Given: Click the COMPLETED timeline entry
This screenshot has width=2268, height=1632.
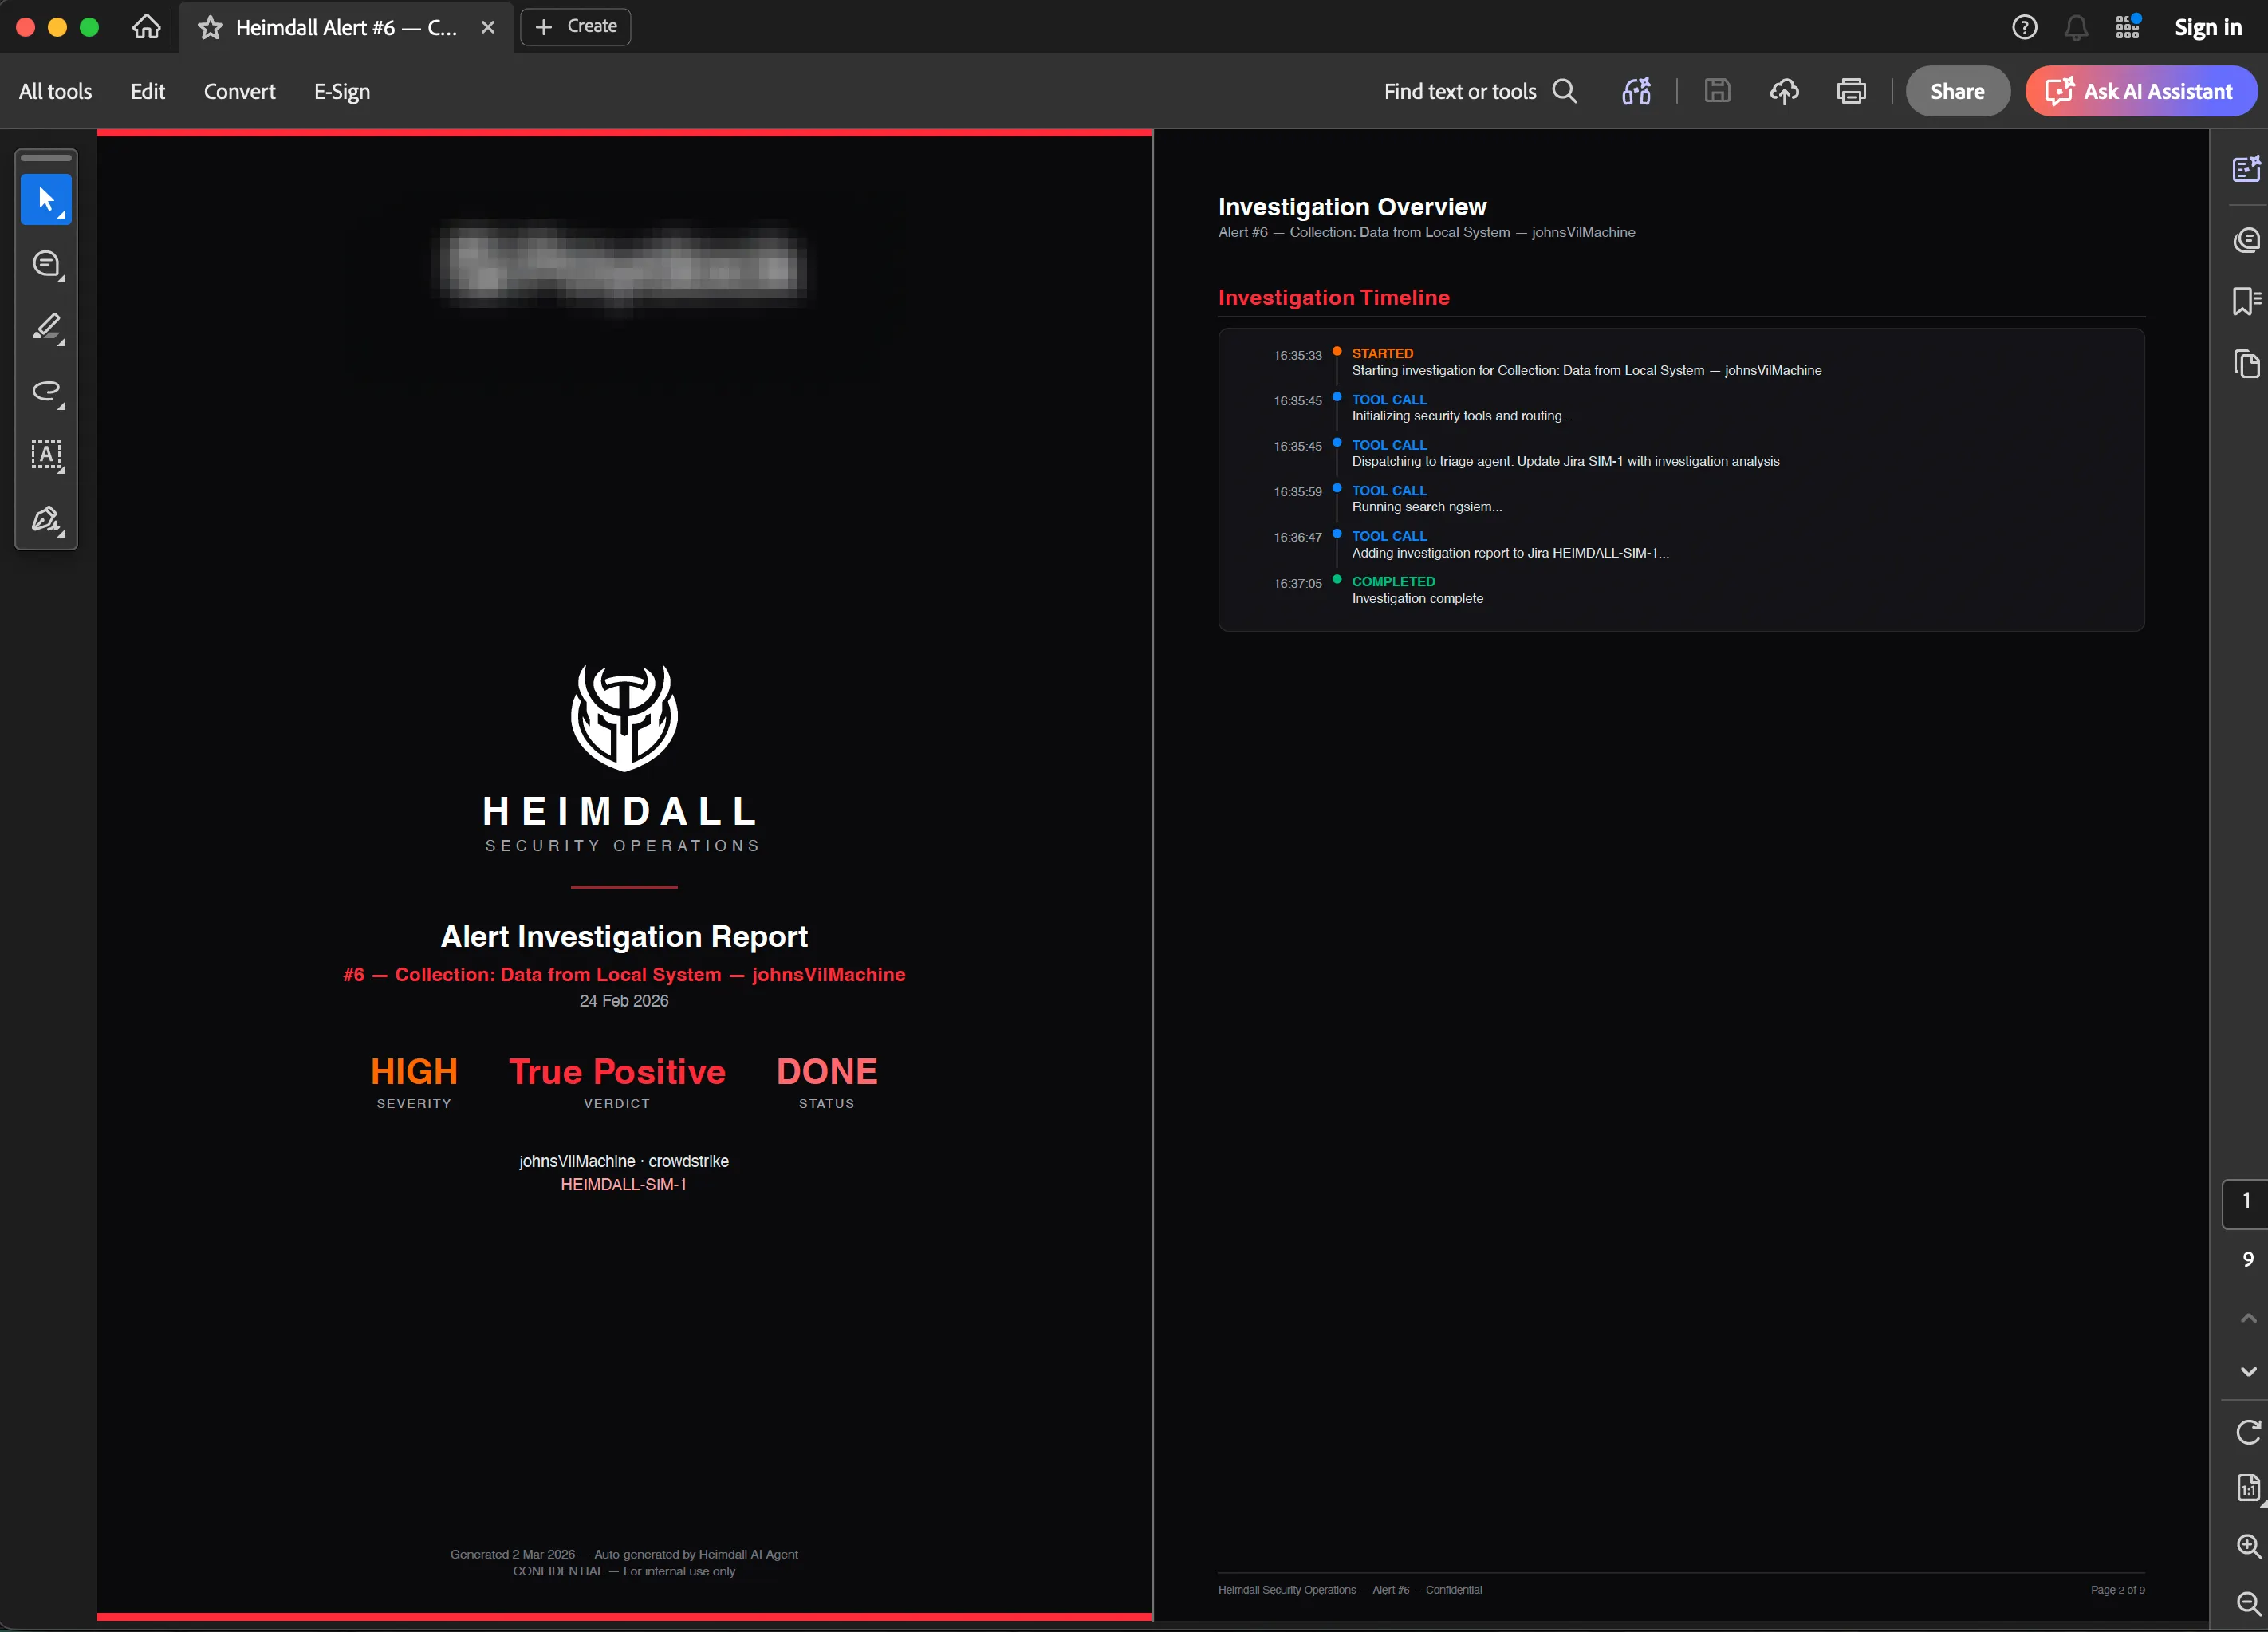Looking at the screenshot, I should click(1417, 590).
